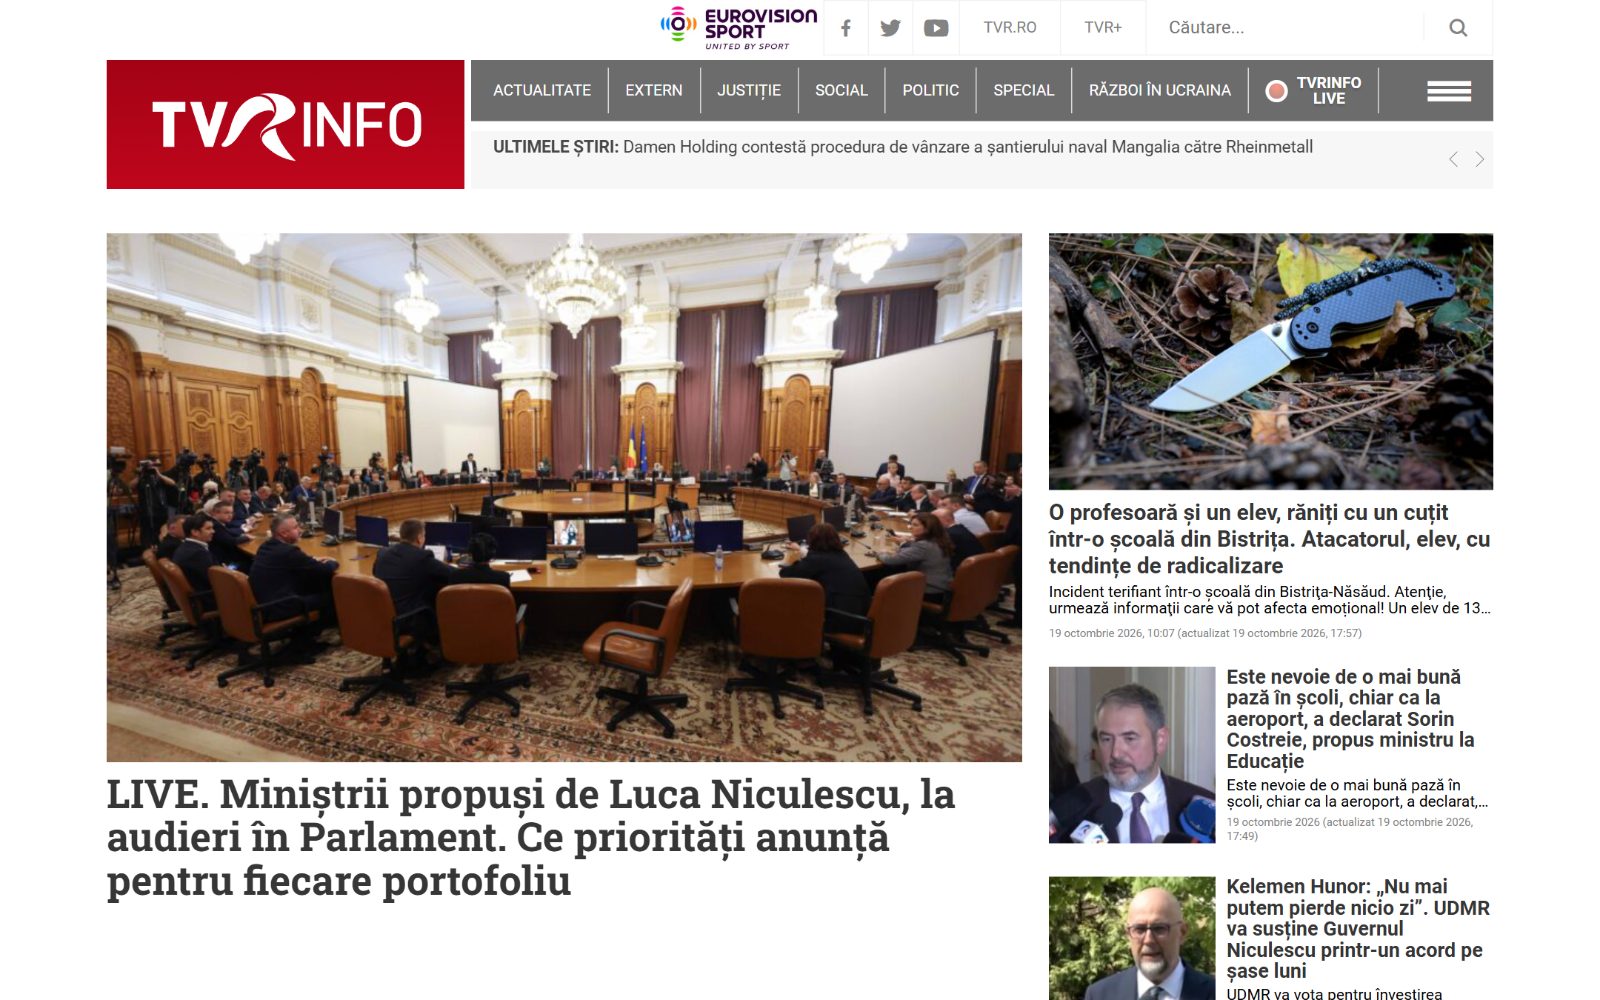Show previous headline in Ultimele Știri
Screen dimensions: 1600x1000
(x=1453, y=159)
